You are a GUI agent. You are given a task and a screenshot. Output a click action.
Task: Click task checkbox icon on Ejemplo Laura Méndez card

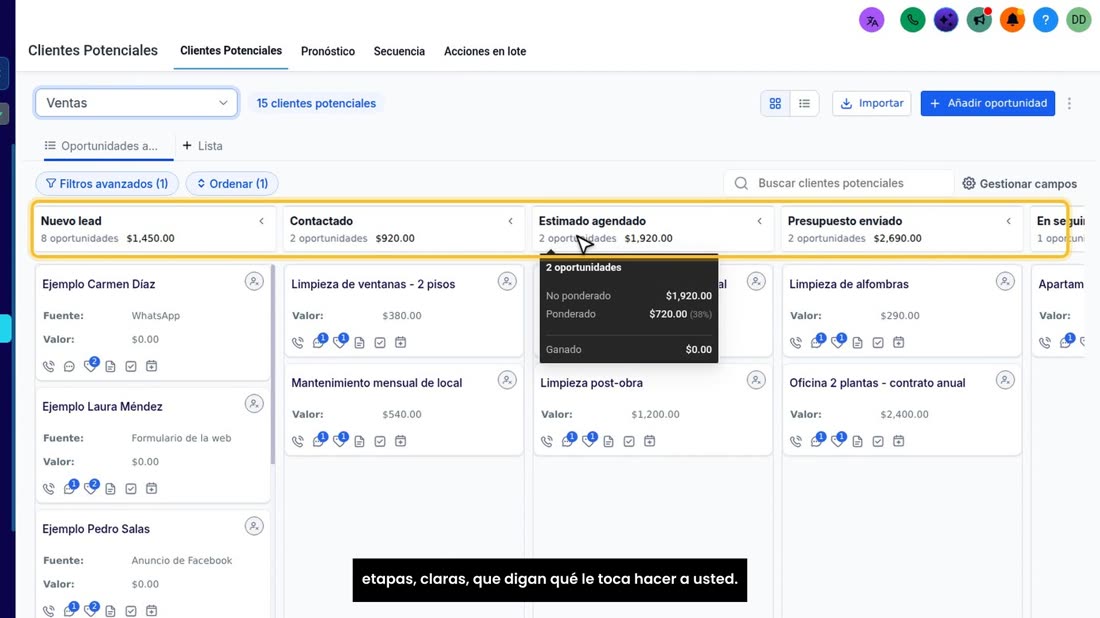130,488
